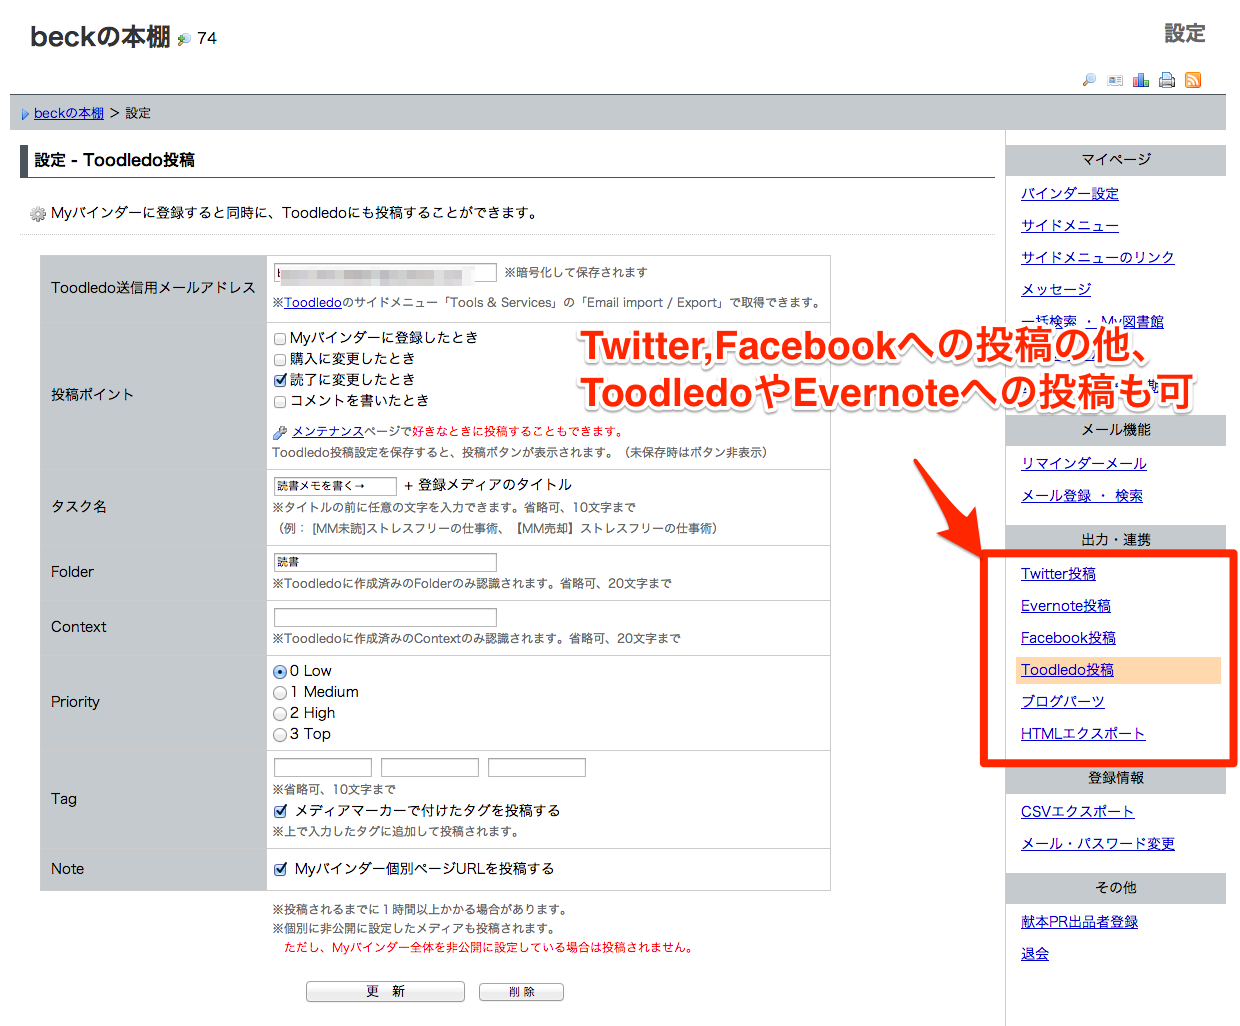Select the 2 High priority option
The image size is (1240, 1026).
[280, 714]
